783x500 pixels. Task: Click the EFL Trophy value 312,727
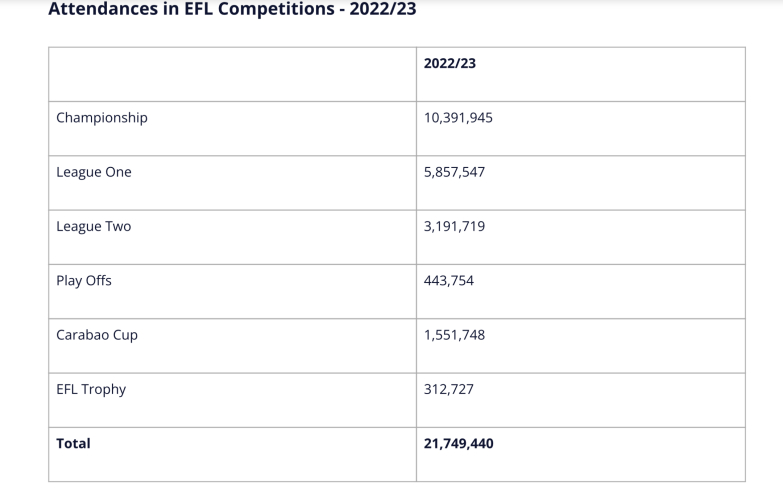449,389
